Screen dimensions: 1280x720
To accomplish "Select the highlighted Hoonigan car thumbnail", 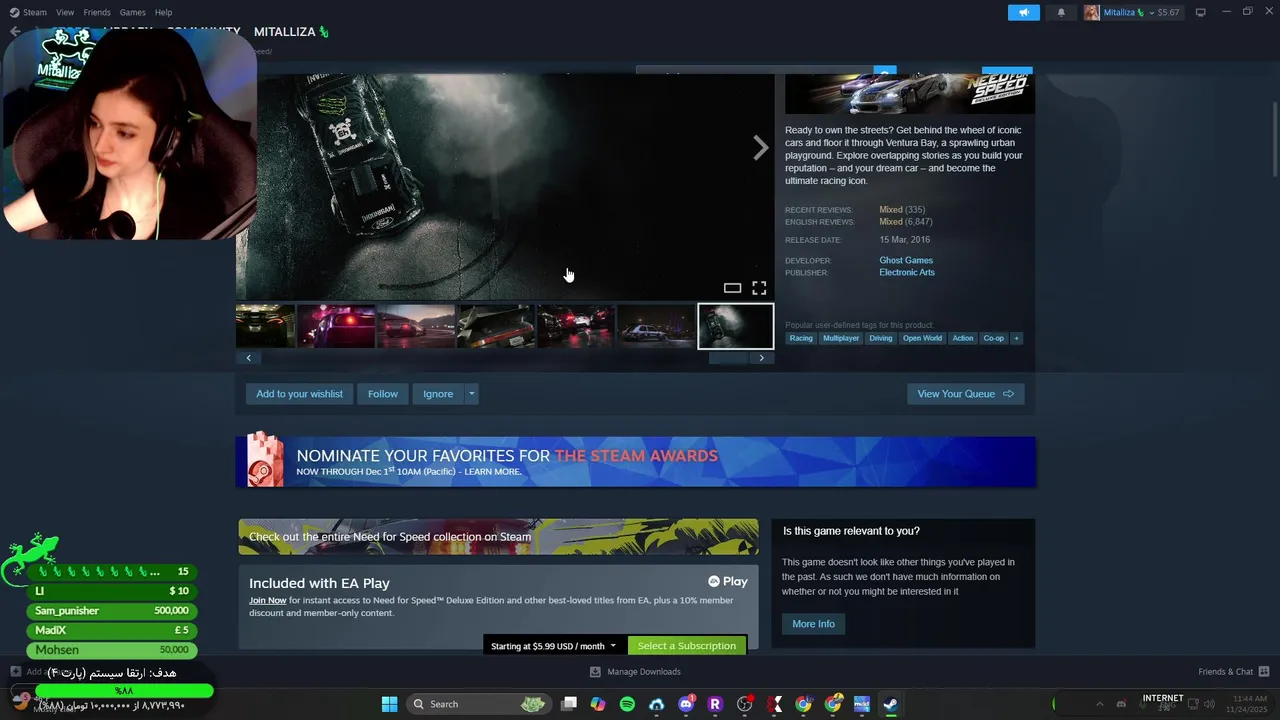I will coord(735,326).
